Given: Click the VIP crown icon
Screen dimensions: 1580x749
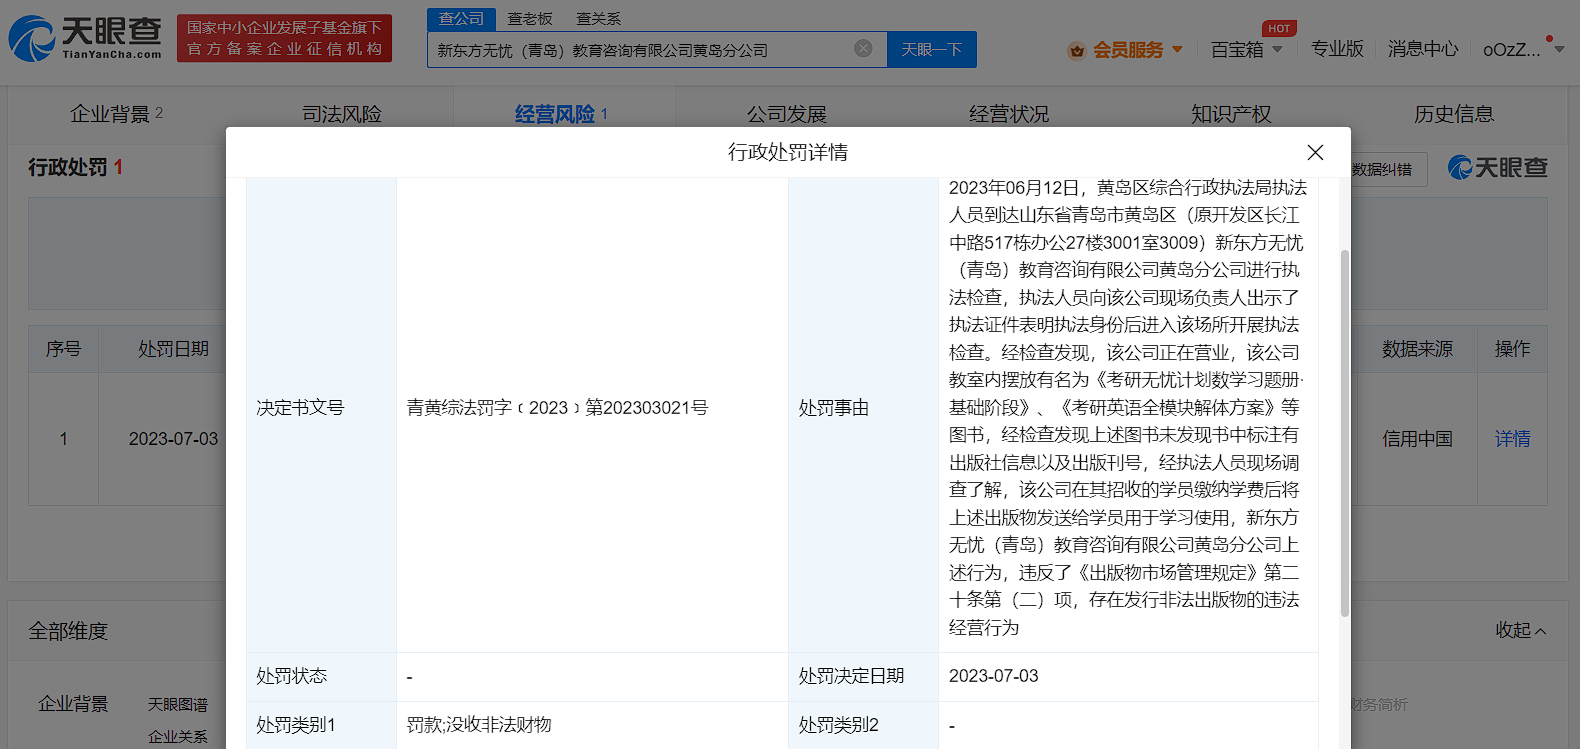Looking at the screenshot, I should click(x=1077, y=50).
